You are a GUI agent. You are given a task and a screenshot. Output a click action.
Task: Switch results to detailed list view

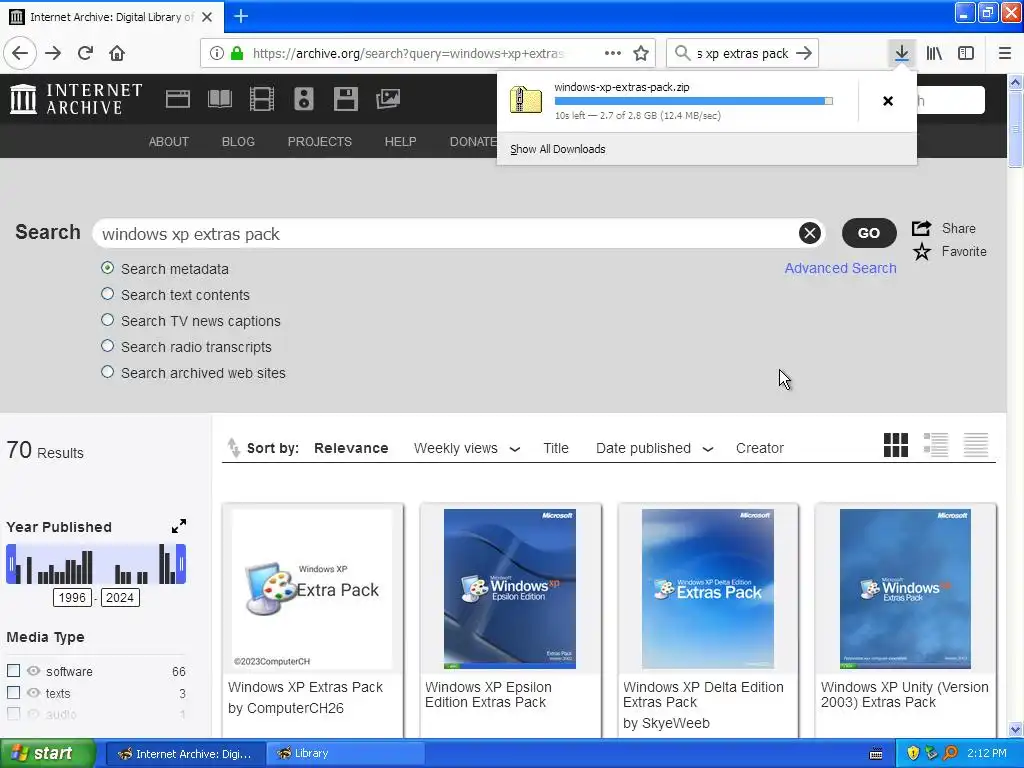(936, 445)
